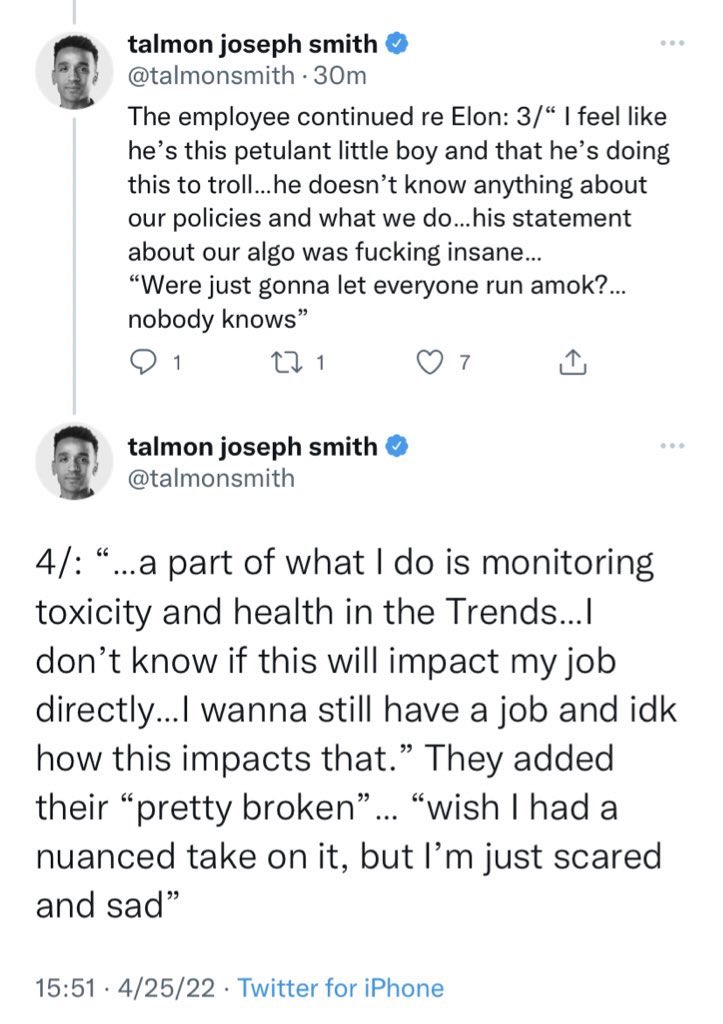The width and height of the screenshot is (723, 1024).
Task: Click the 15:51 · 4/25/22 timestamp
Action: pos(125,988)
